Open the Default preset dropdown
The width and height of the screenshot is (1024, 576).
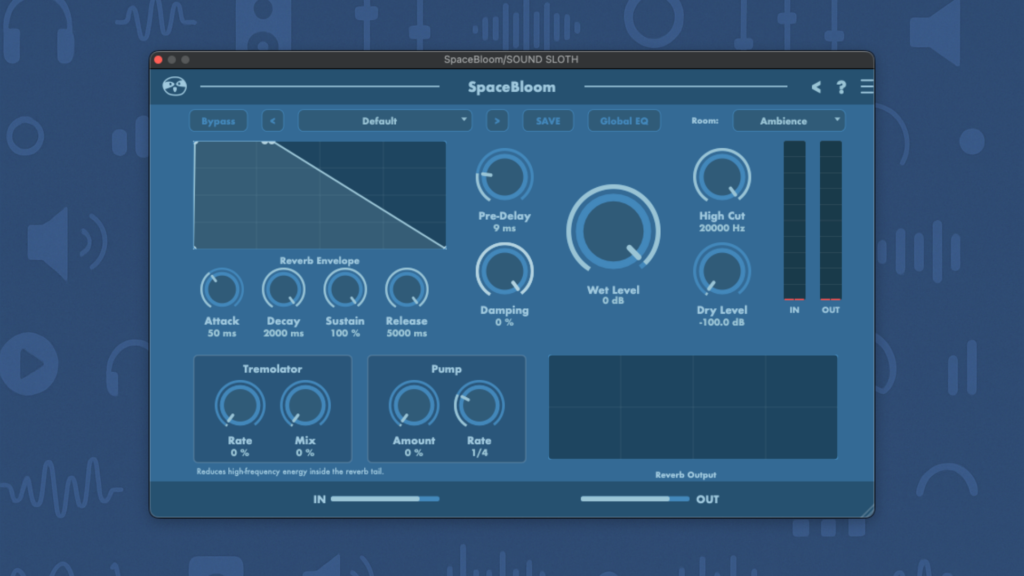click(385, 121)
